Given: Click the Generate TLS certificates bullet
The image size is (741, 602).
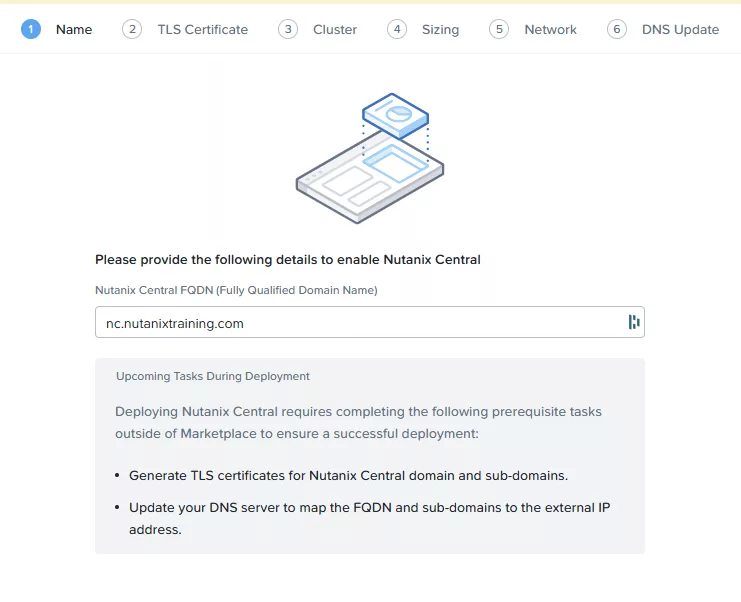Looking at the screenshot, I should coord(348,475).
